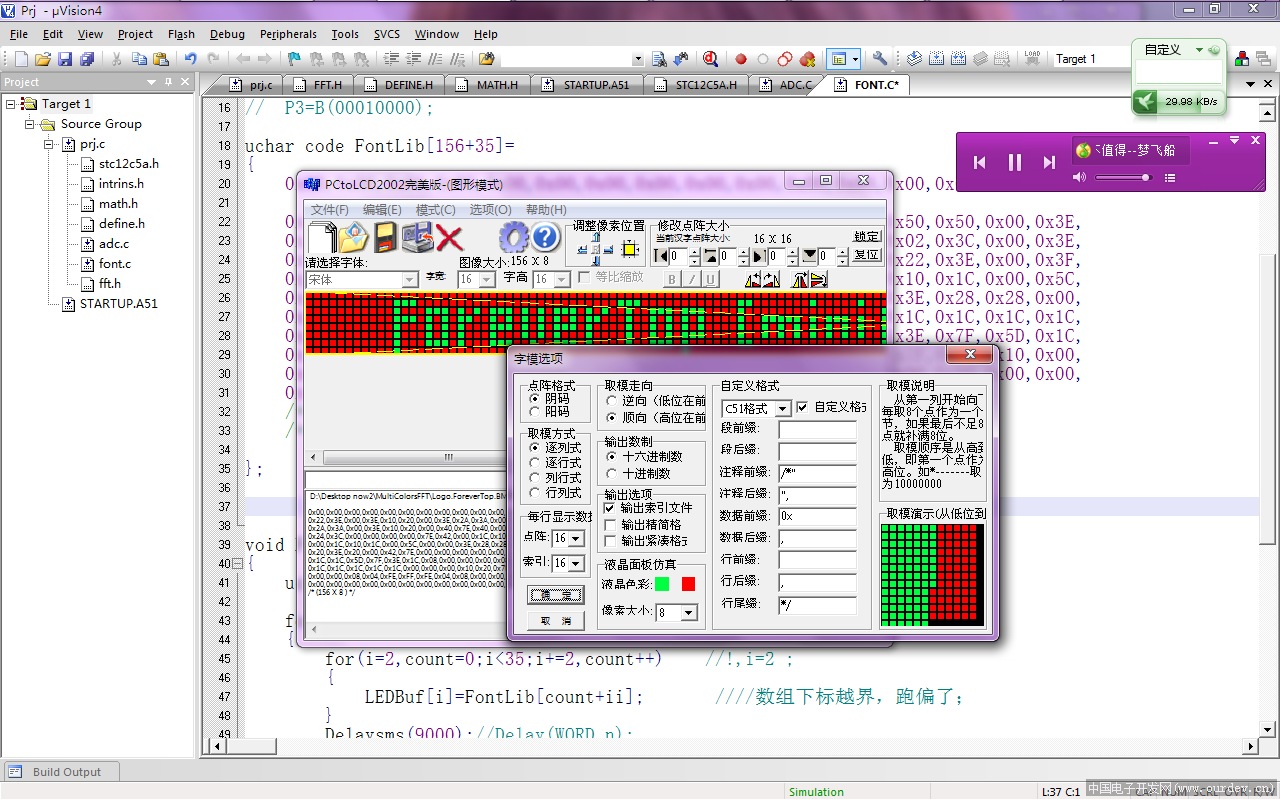Start debug session with the magnifier 'd' icon
The width and height of the screenshot is (1280, 800).
(710, 59)
